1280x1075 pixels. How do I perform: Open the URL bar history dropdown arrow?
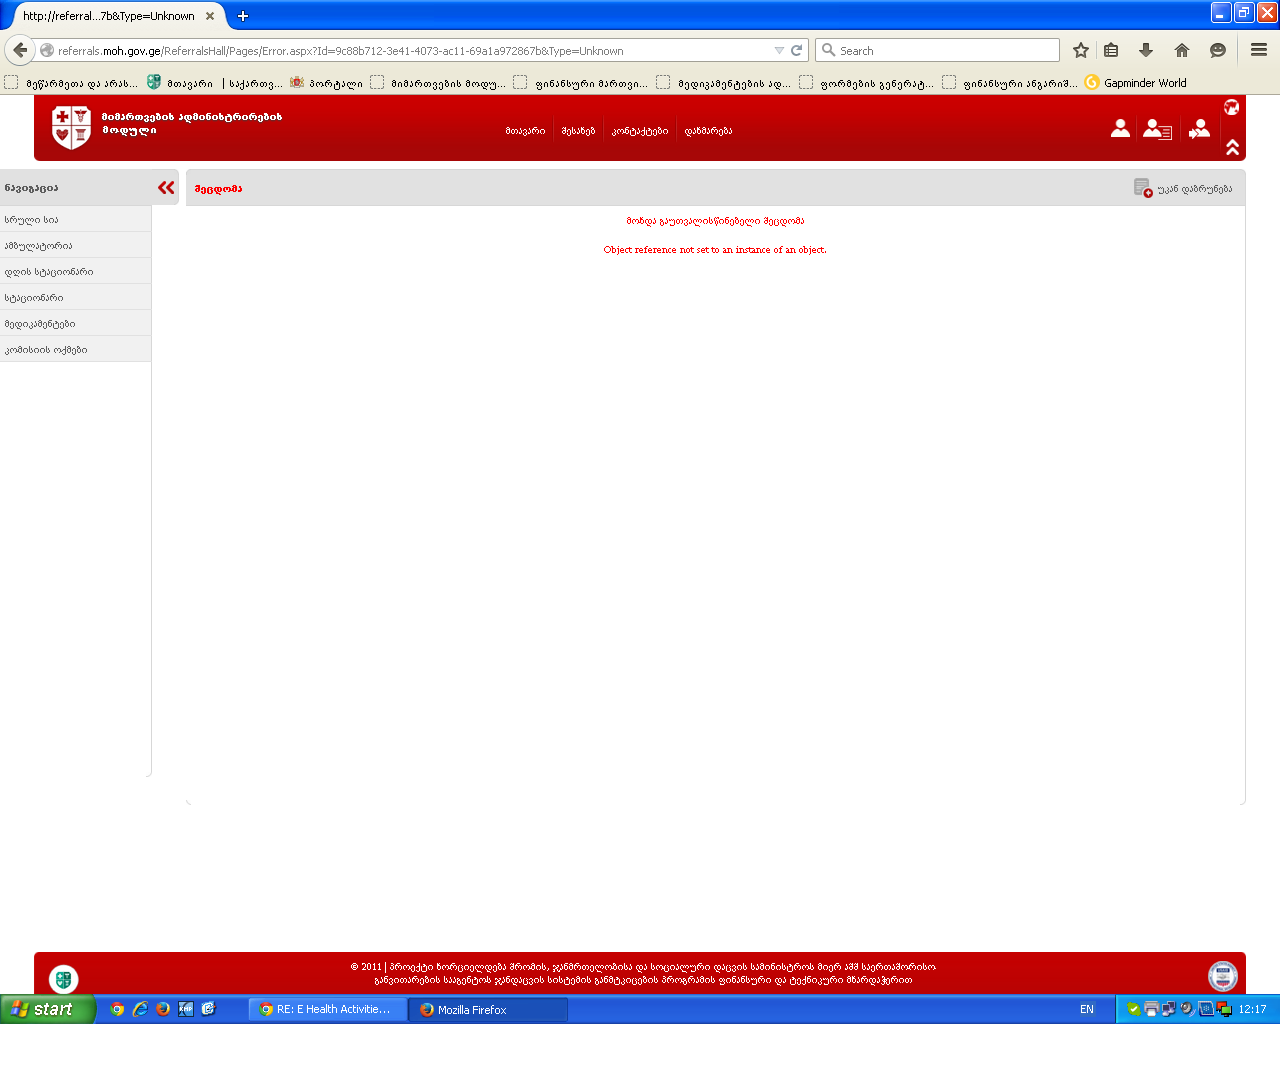[779, 50]
